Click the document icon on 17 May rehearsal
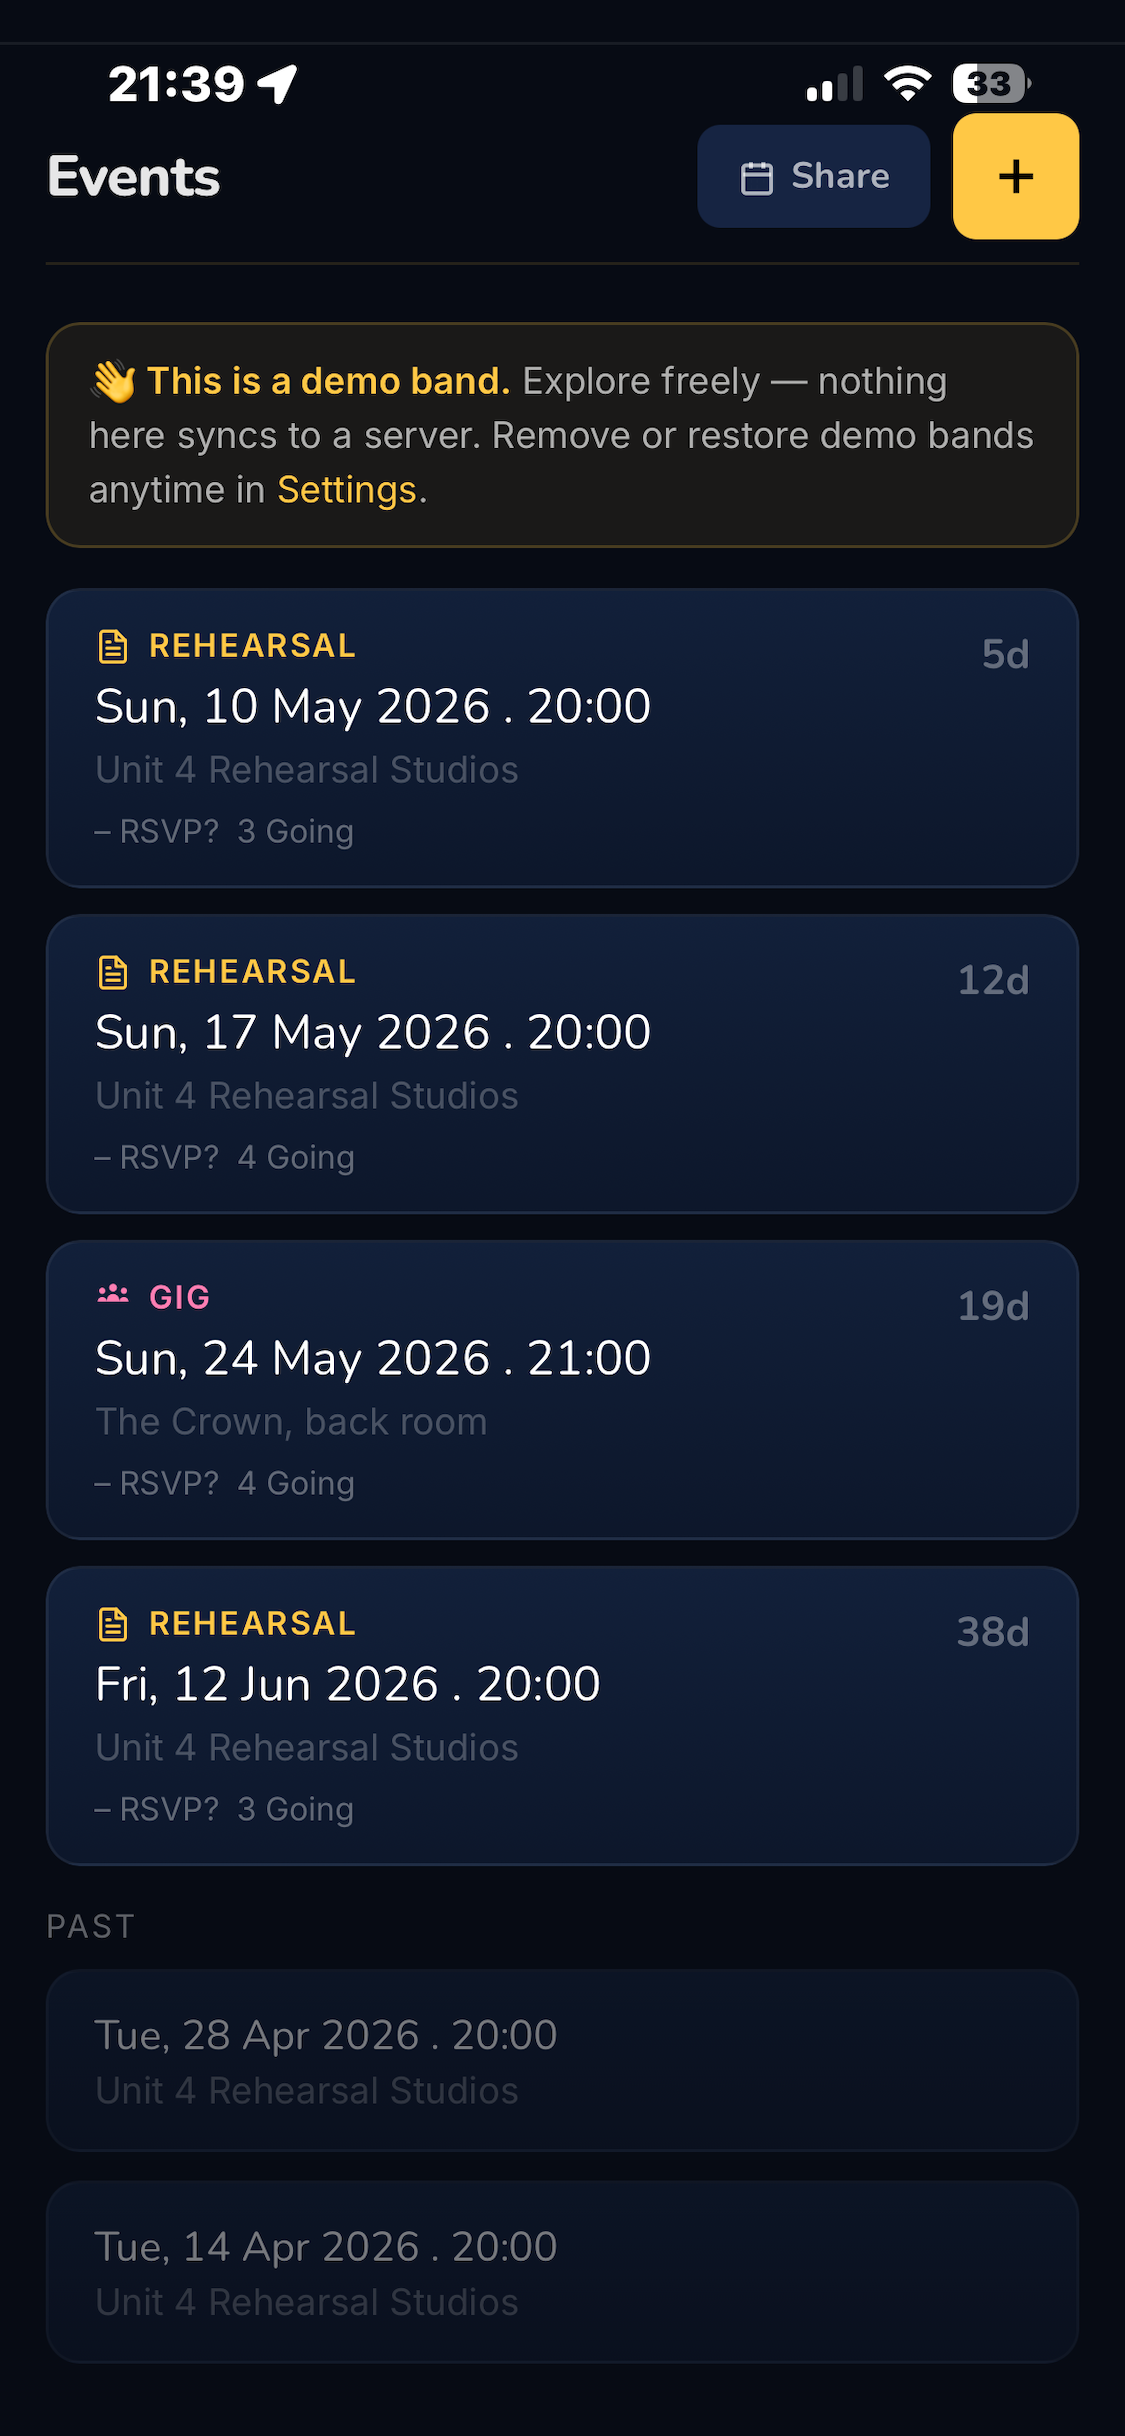 [113, 972]
